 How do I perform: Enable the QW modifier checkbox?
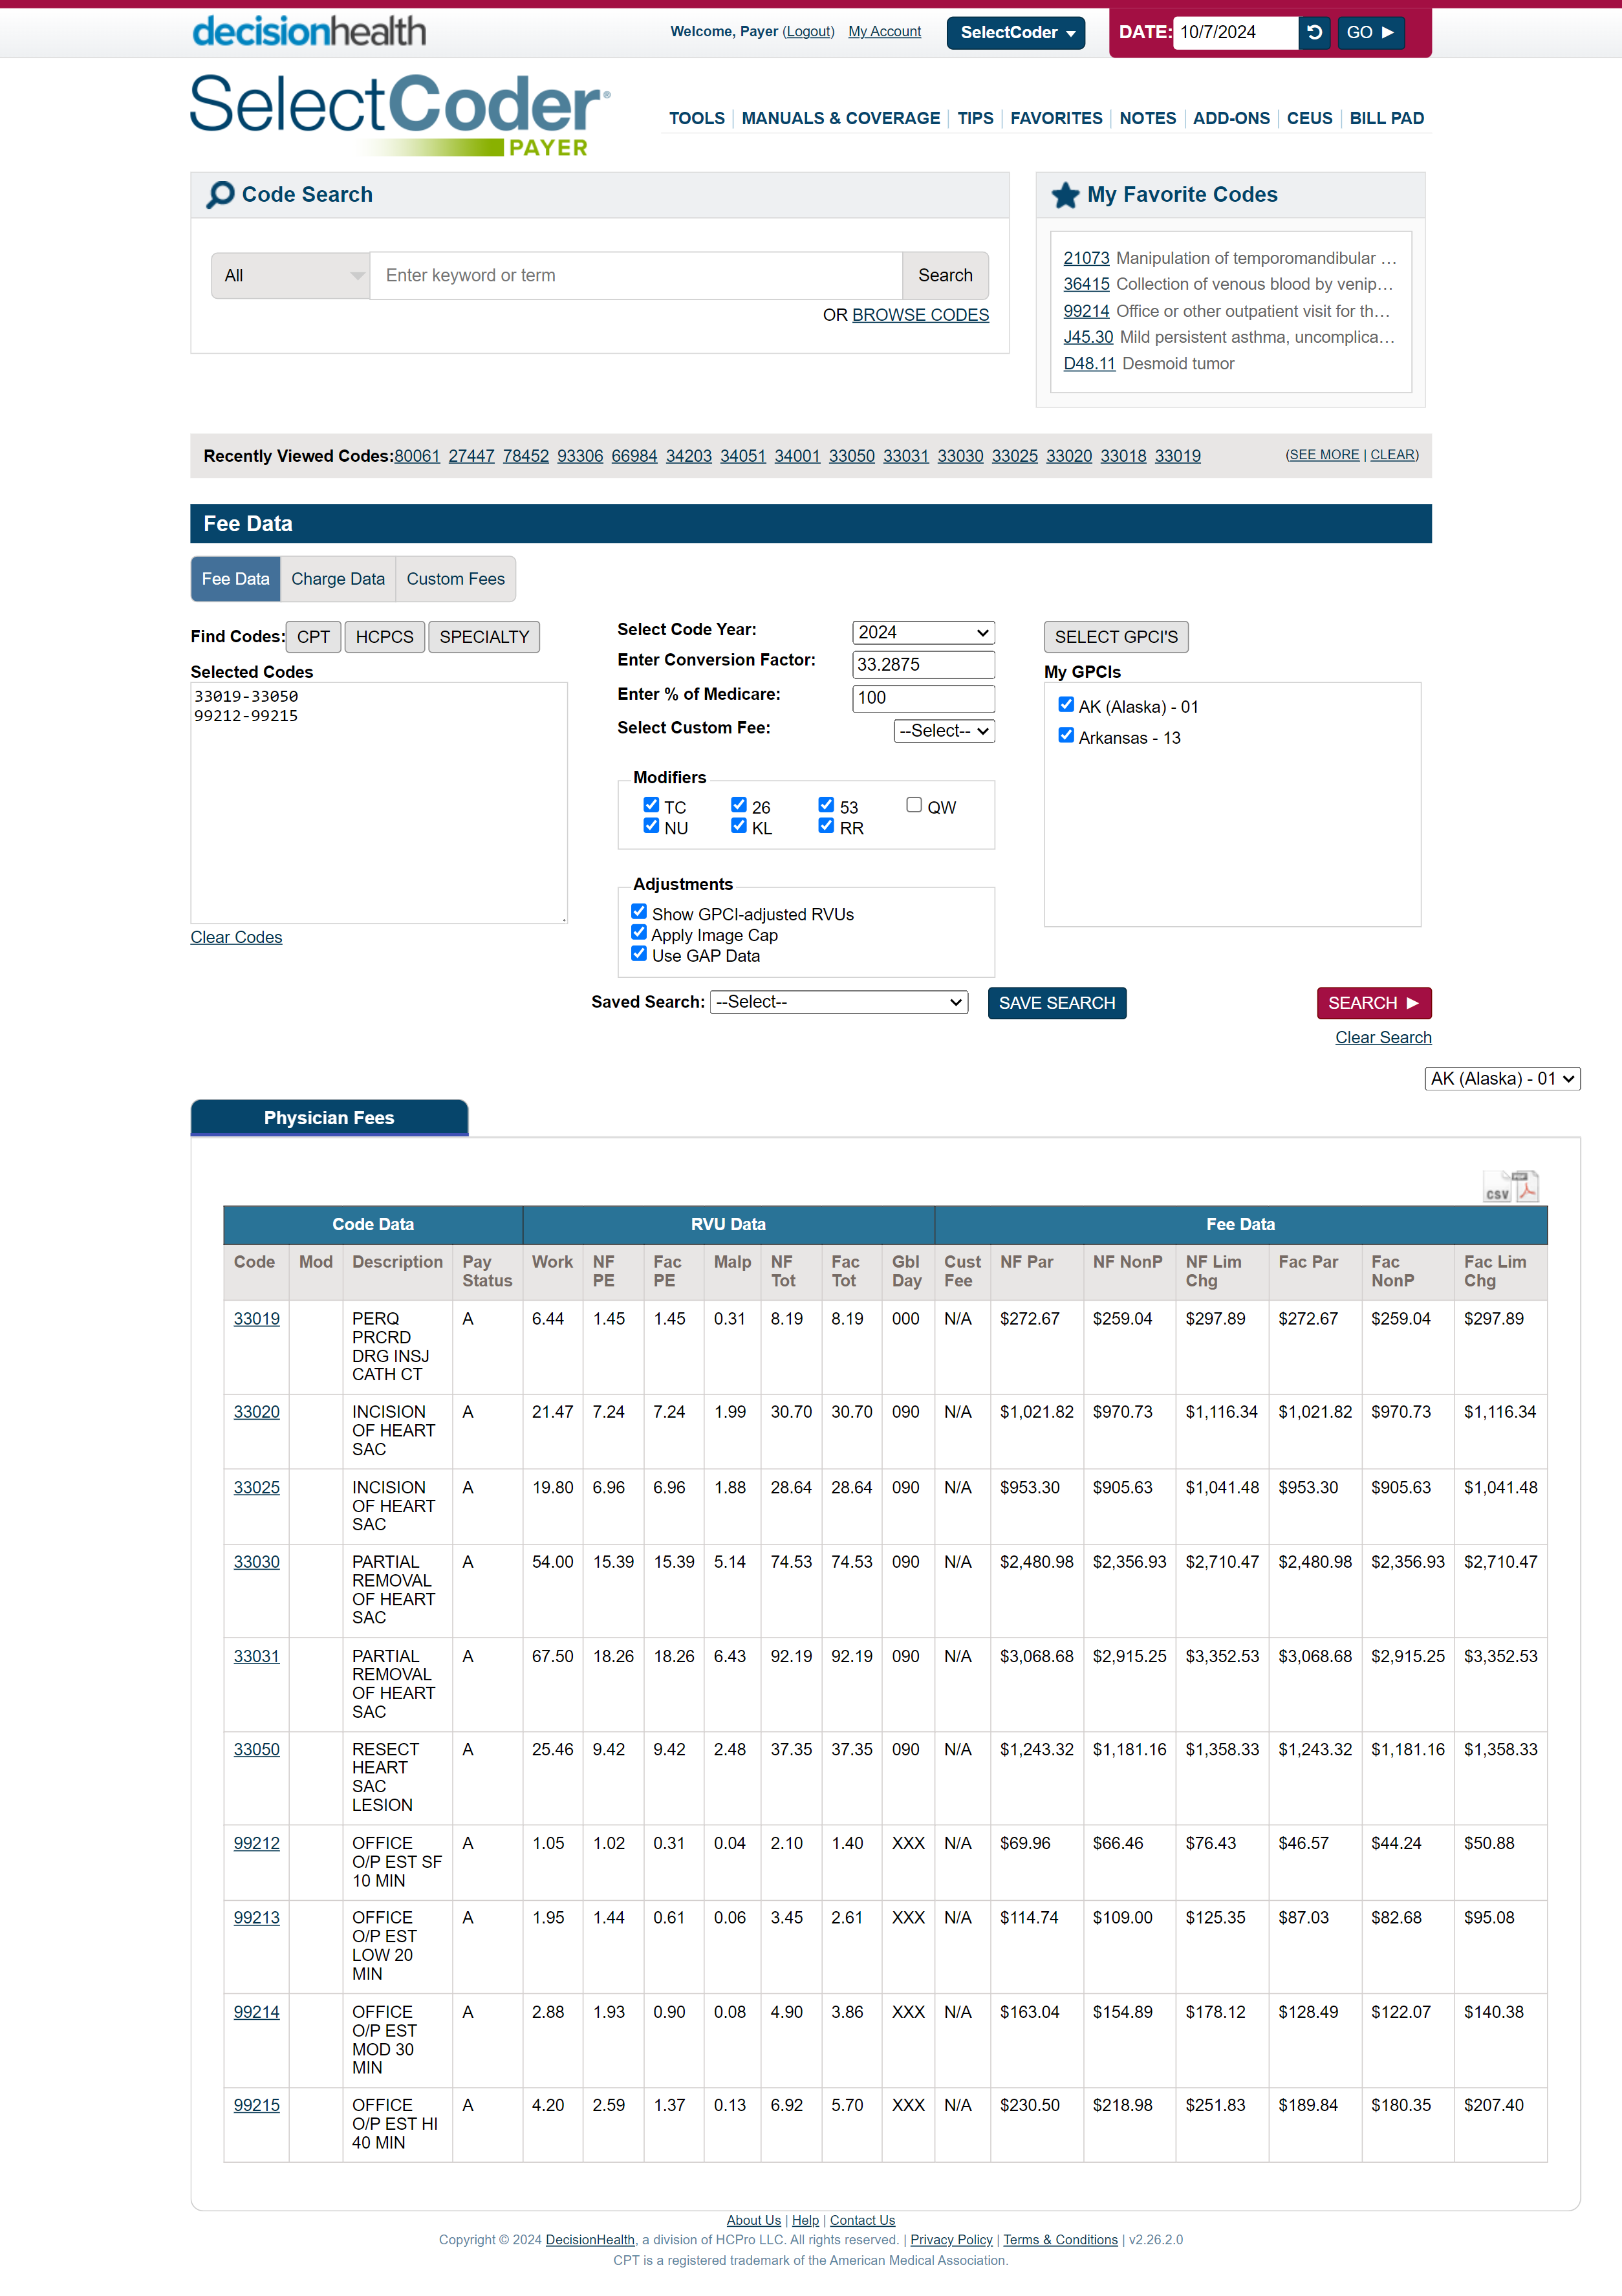point(914,805)
